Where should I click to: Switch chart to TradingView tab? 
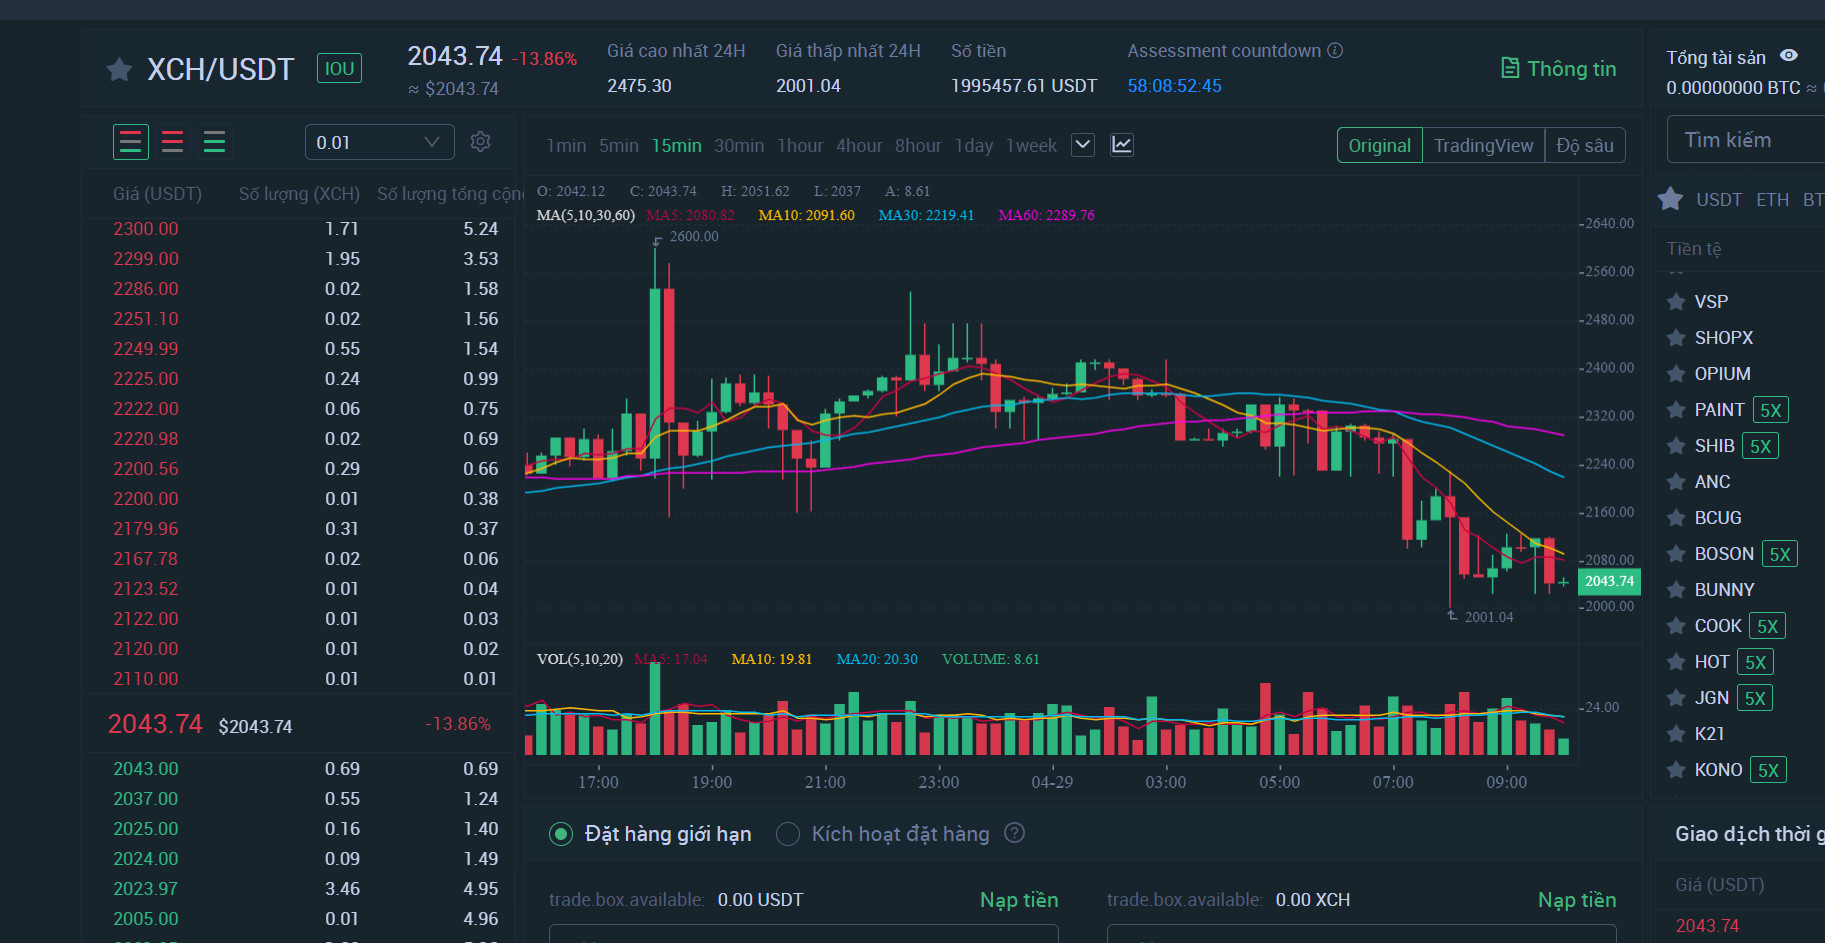[x=1483, y=145]
